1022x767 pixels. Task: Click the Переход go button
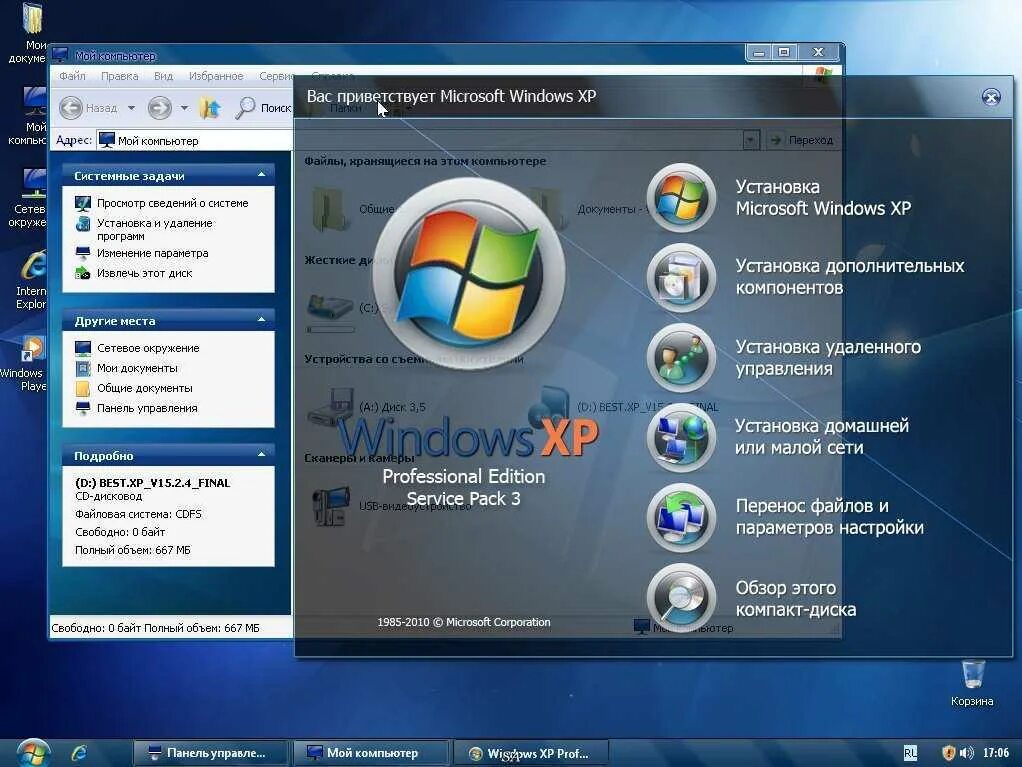click(x=801, y=140)
